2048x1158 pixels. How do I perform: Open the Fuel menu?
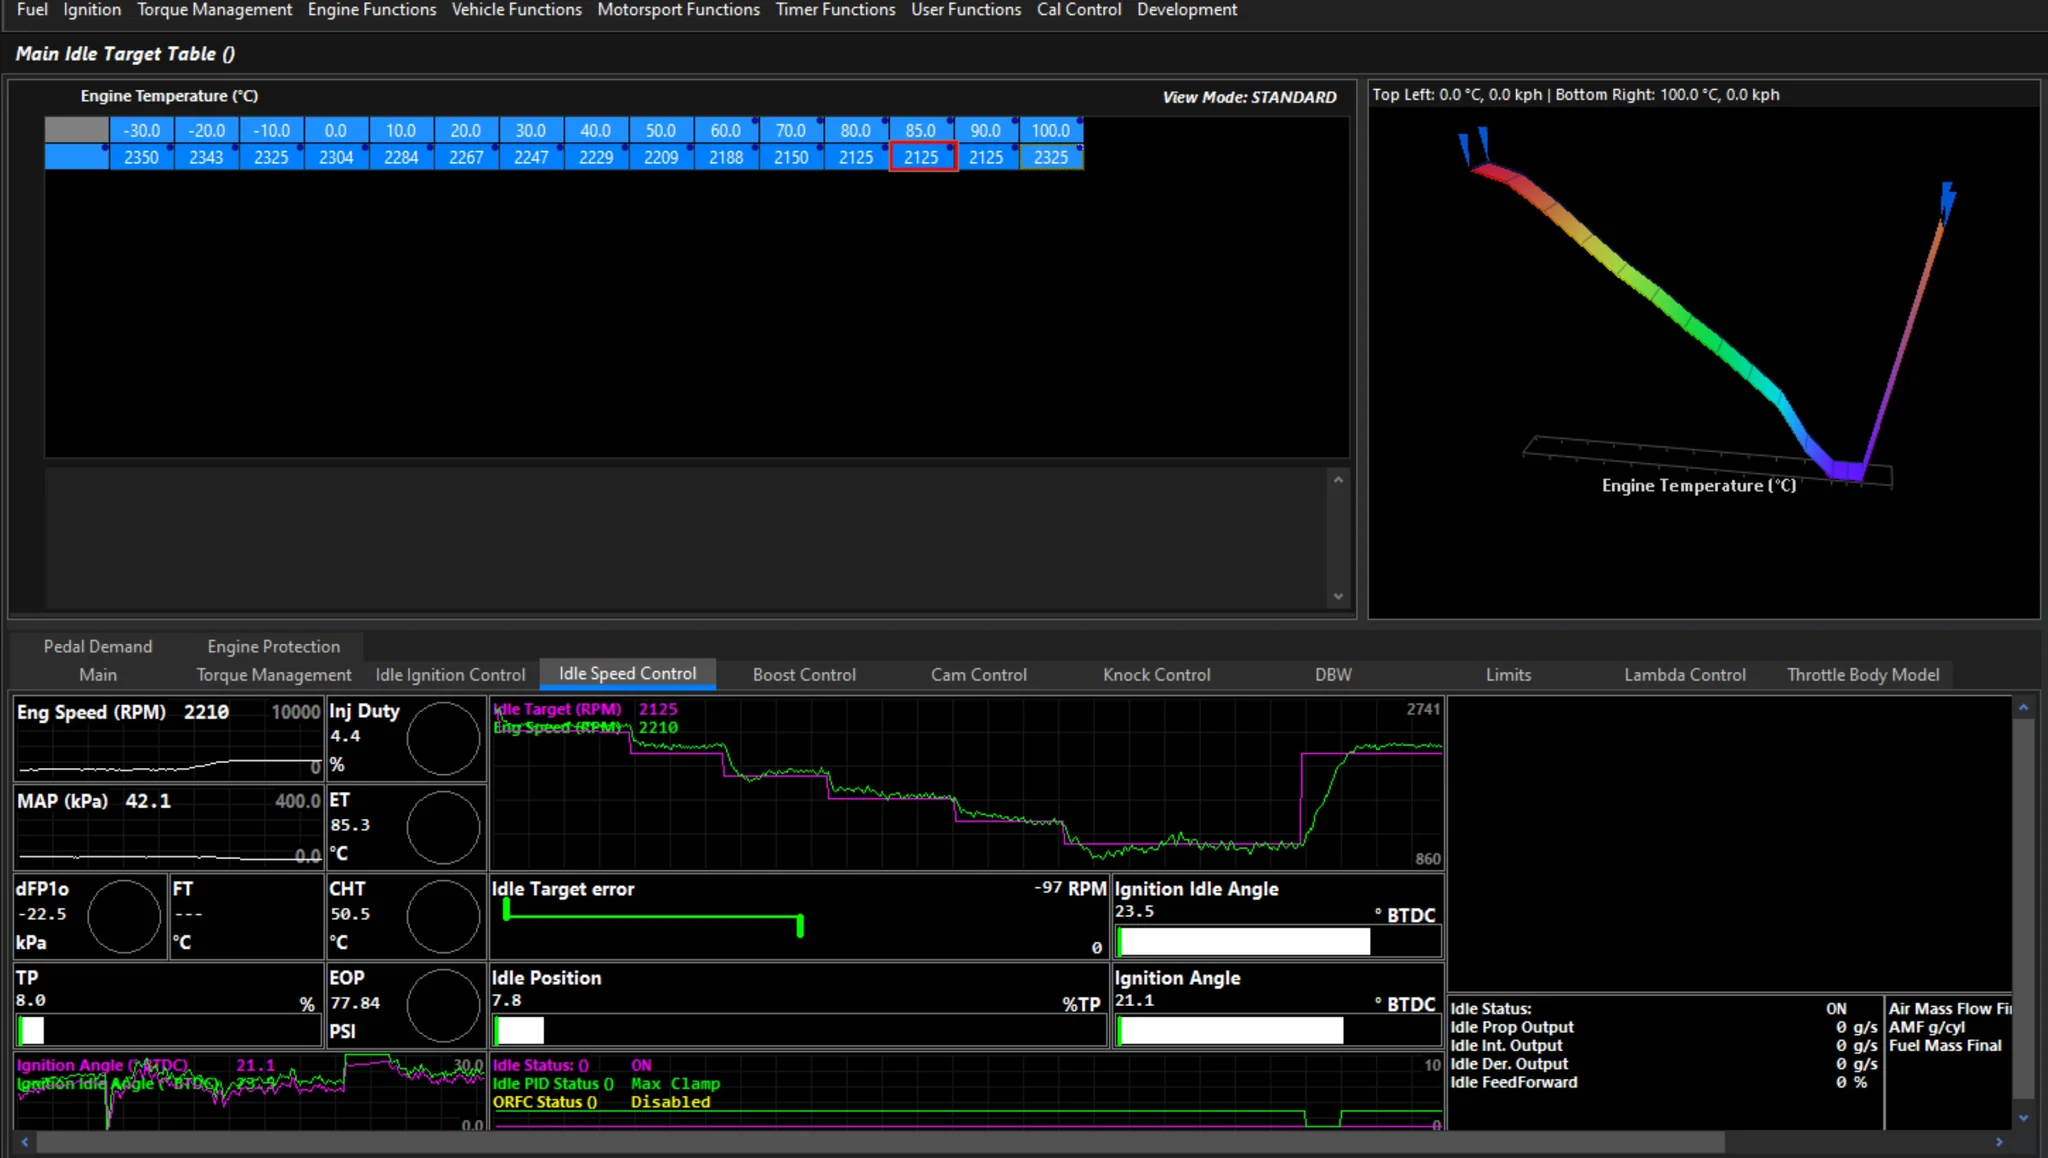click(32, 10)
